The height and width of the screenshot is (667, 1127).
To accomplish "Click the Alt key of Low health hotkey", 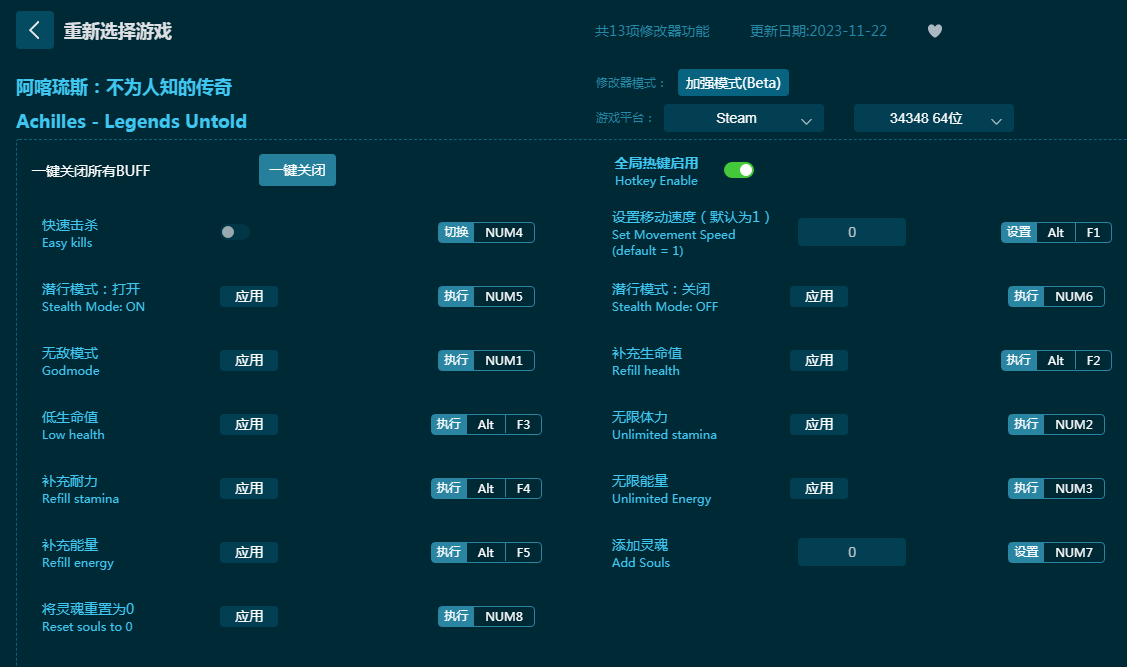I will 486,425.
